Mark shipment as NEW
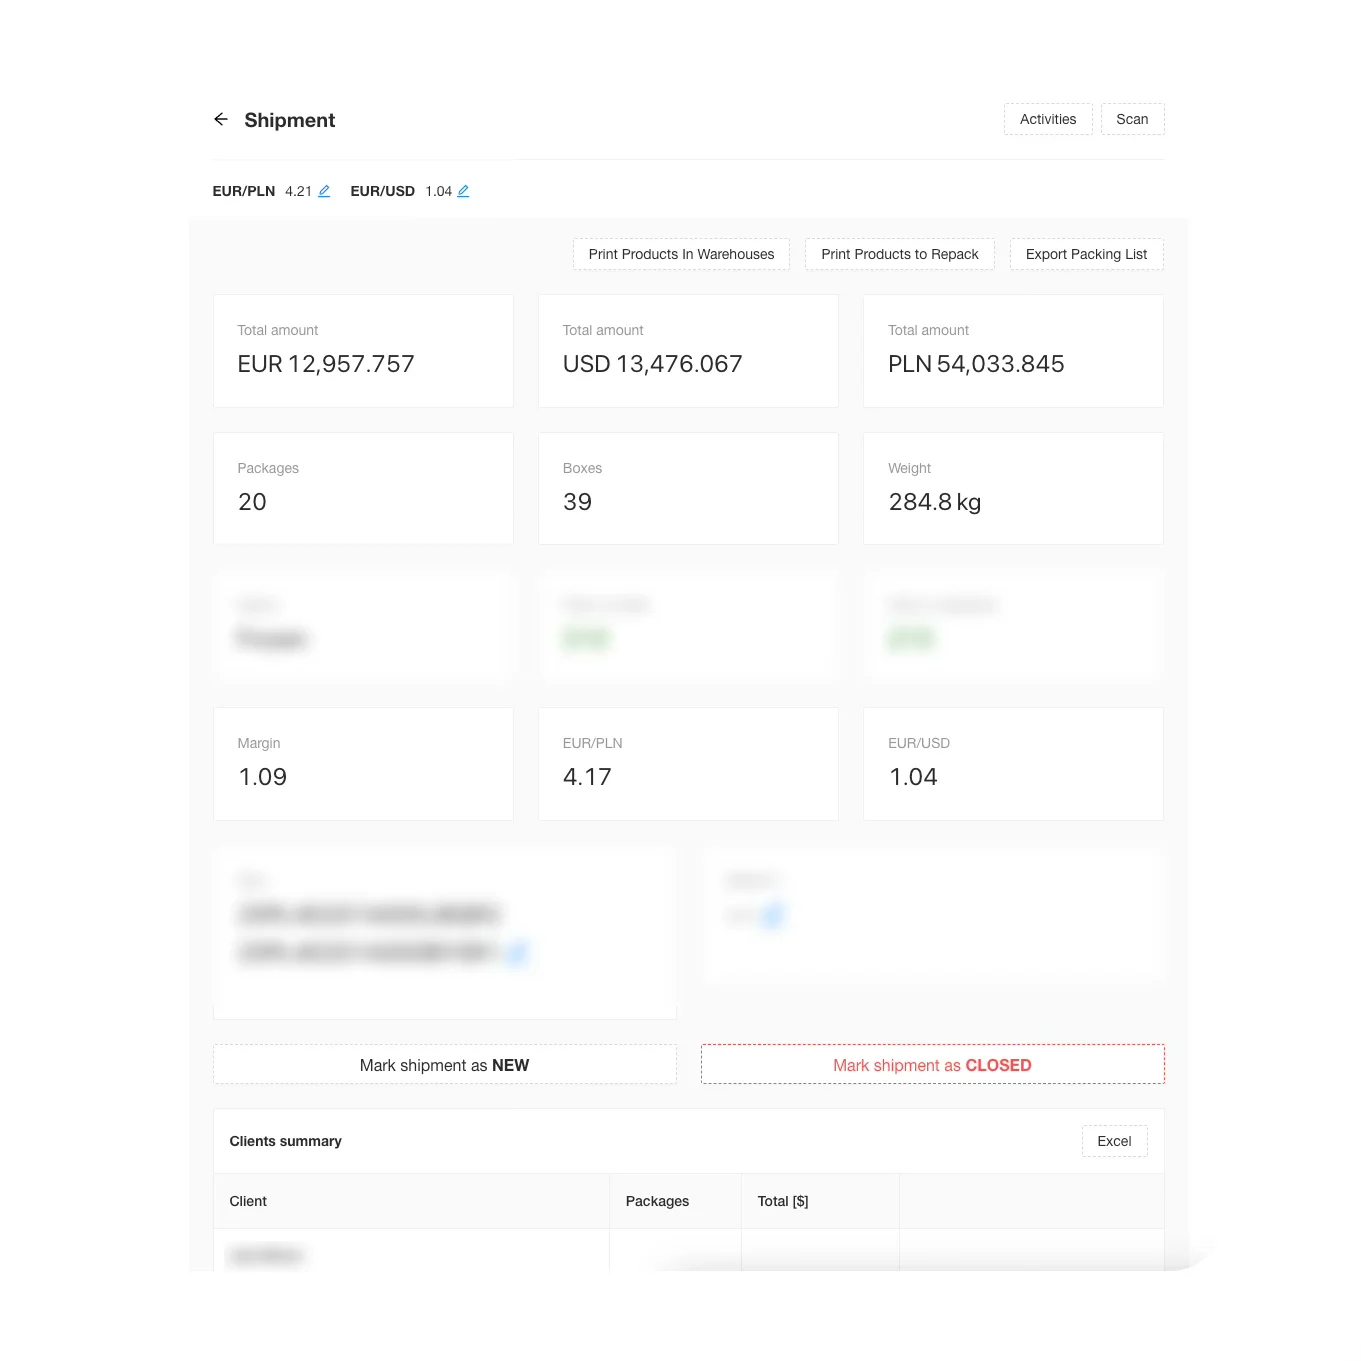 (x=444, y=1065)
